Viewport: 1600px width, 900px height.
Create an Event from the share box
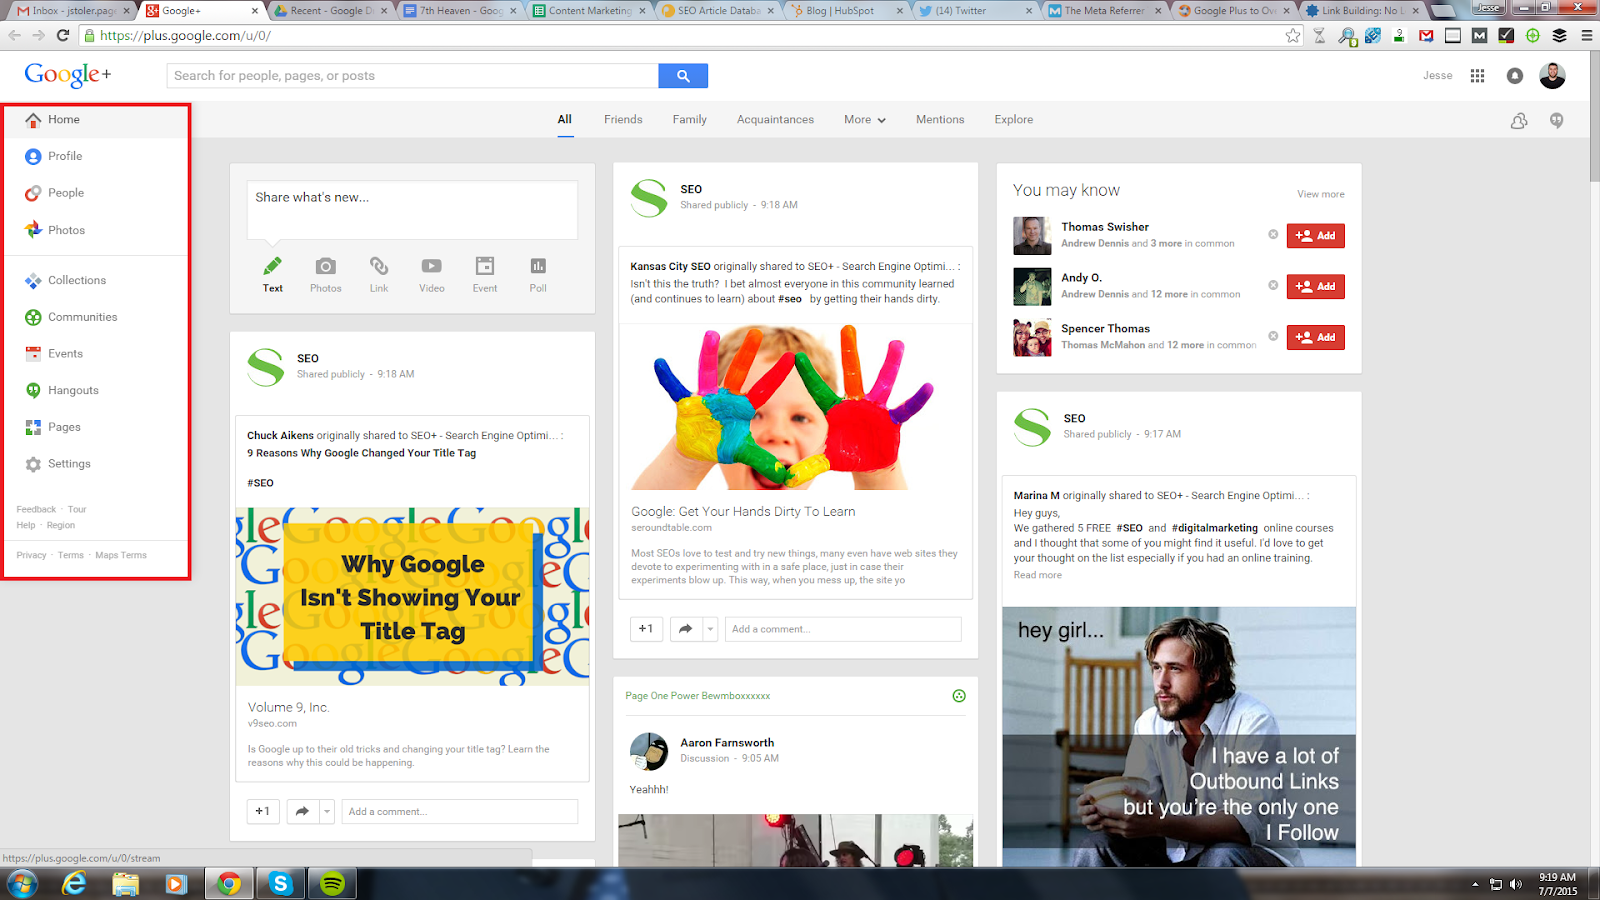point(485,274)
